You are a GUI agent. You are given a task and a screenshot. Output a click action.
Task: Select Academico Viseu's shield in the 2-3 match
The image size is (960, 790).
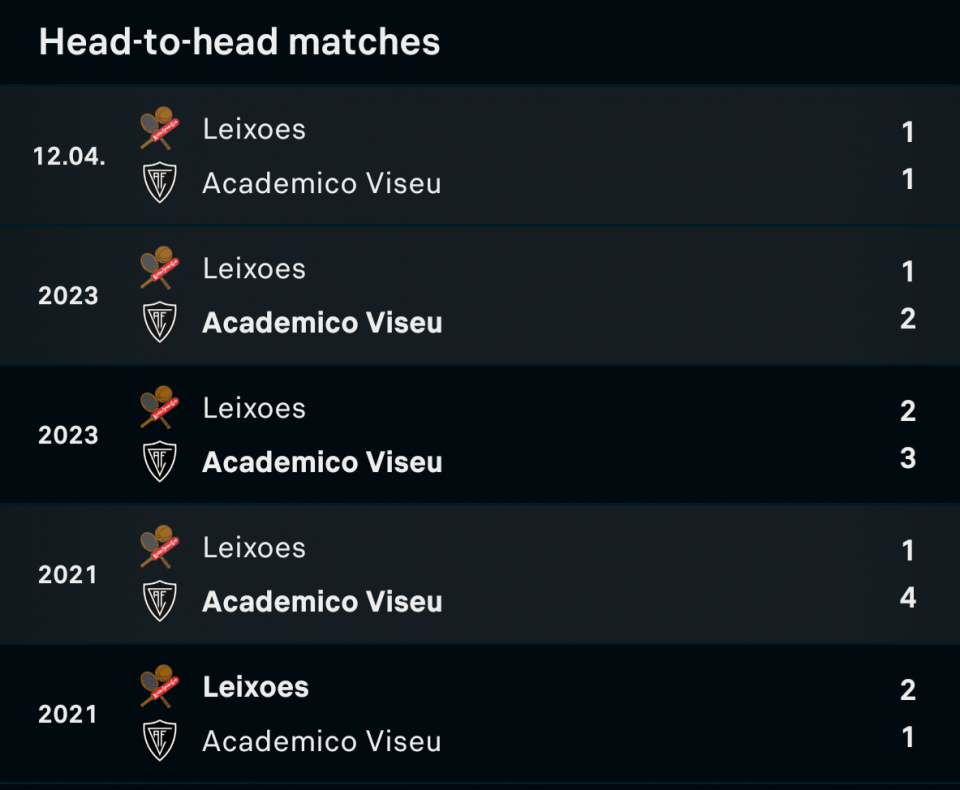tap(159, 461)
